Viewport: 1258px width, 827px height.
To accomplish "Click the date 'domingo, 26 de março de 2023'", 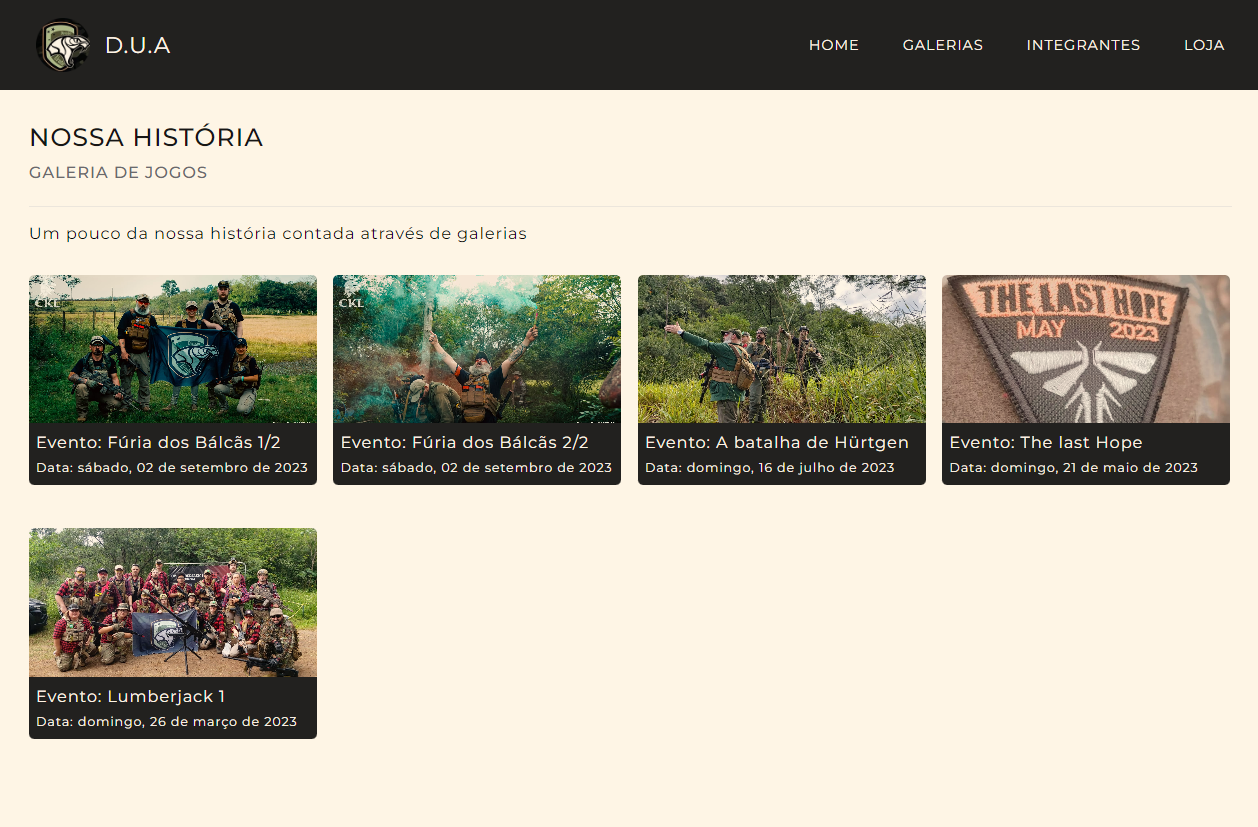I will tap(187, 721).
